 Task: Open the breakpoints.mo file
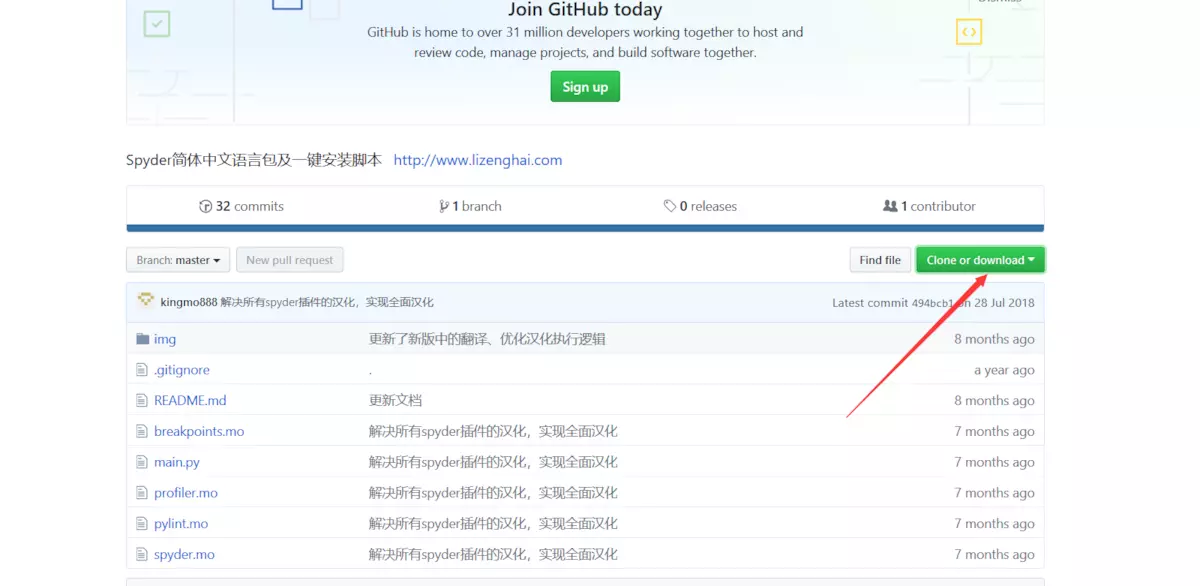tap(199, 431)
